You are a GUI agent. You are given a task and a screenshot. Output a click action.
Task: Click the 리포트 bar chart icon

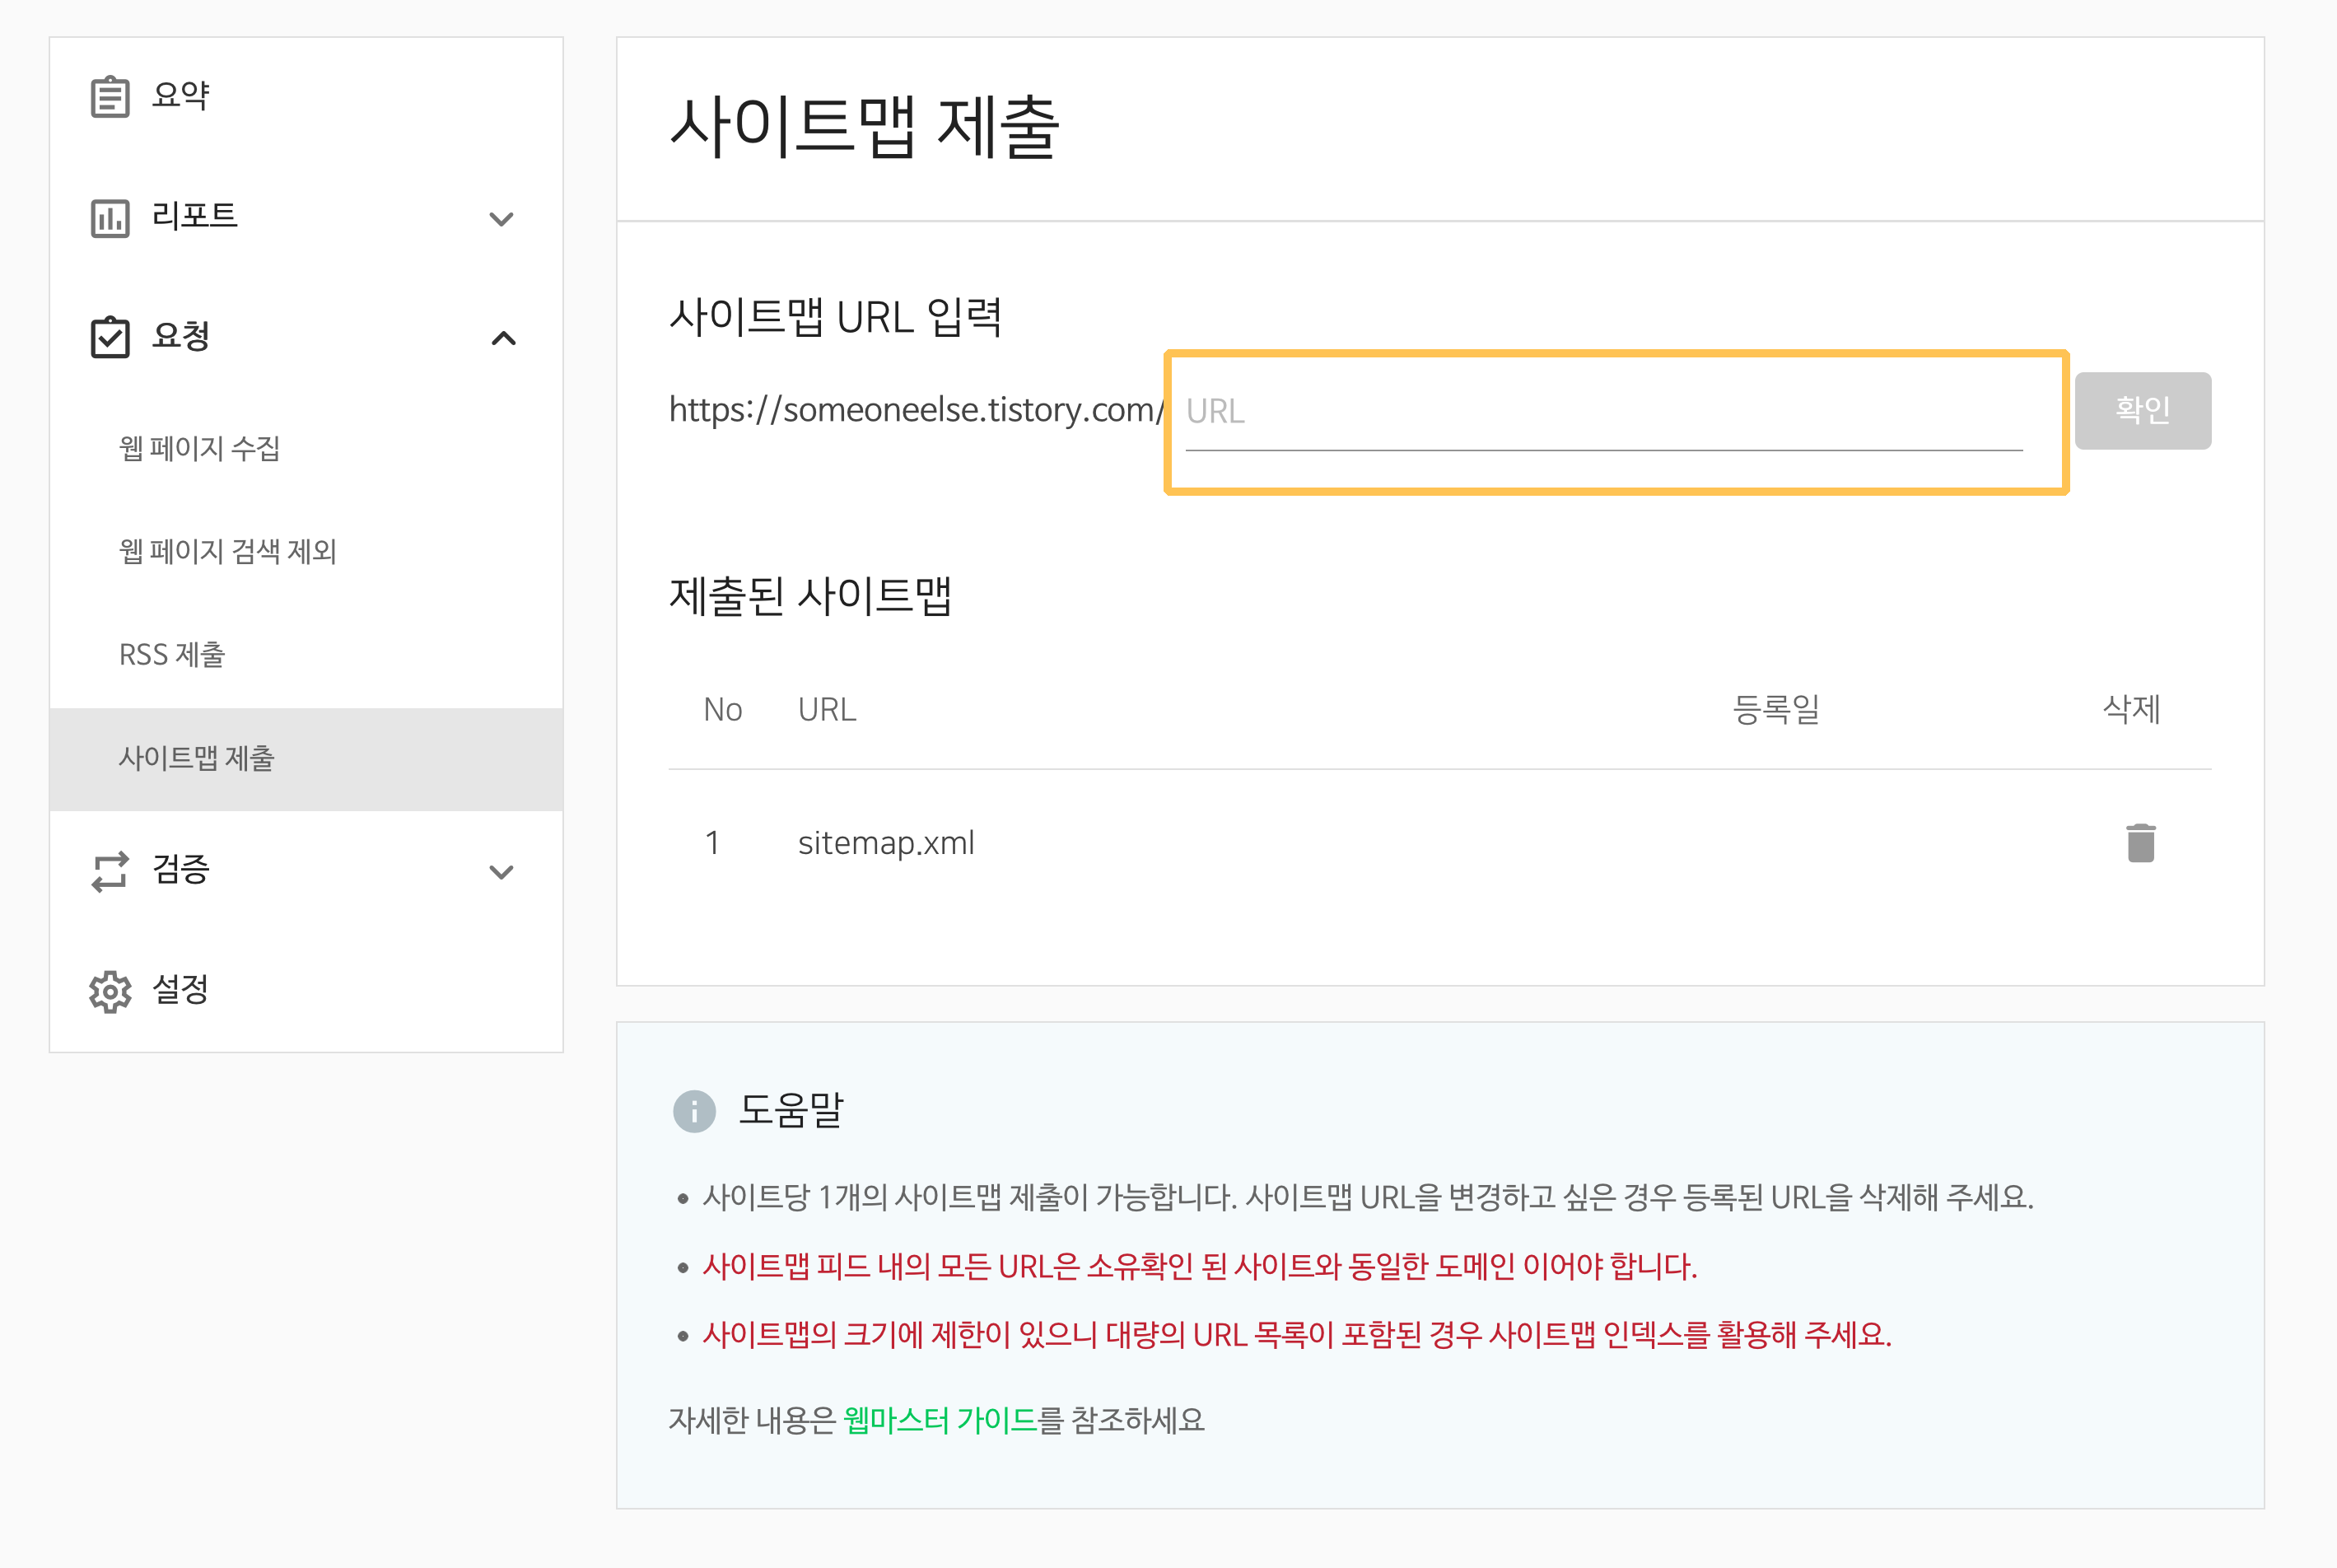(x=110, y=218)
